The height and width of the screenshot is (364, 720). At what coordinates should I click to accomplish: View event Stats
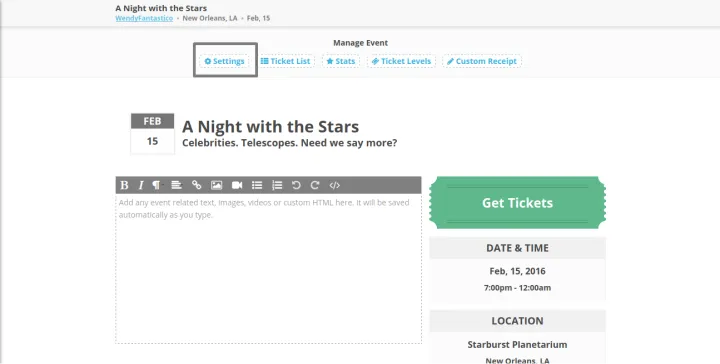341,61
